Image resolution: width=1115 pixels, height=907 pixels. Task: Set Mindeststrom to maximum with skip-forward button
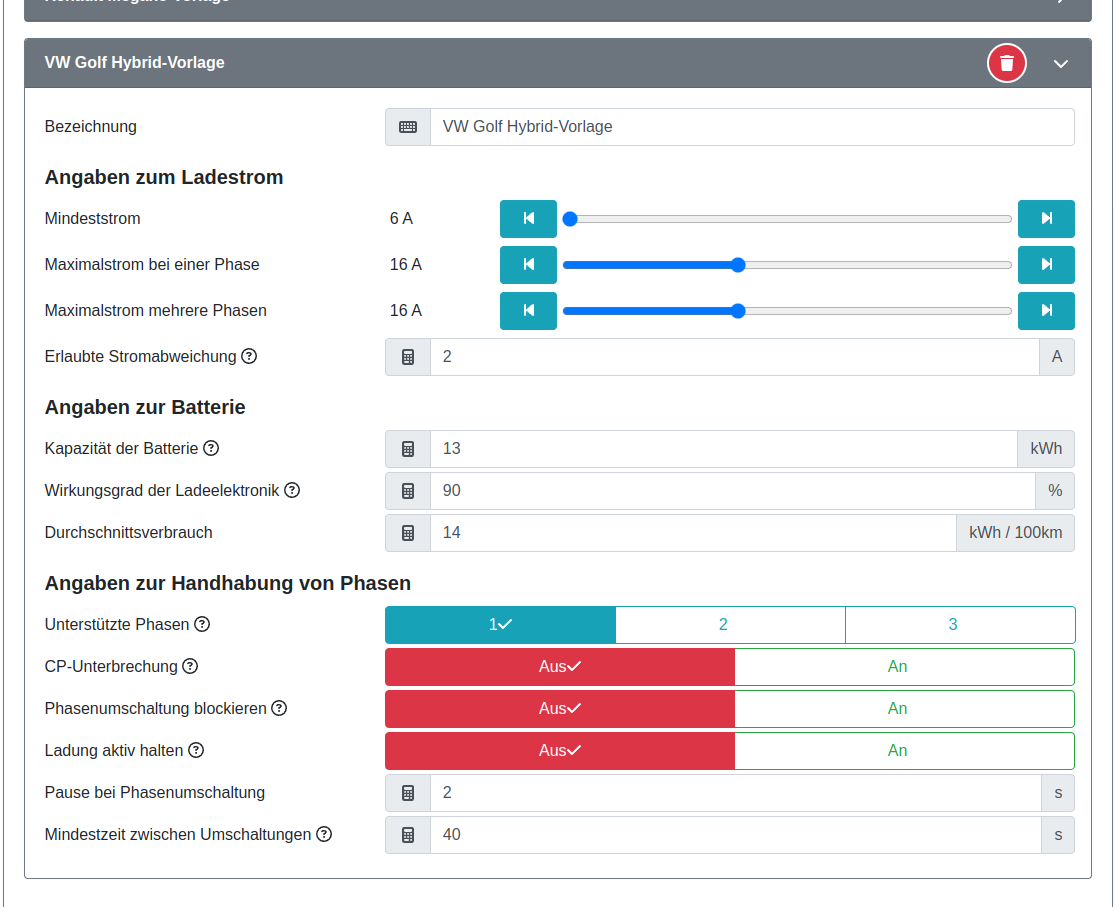(x=1046, y=218)
